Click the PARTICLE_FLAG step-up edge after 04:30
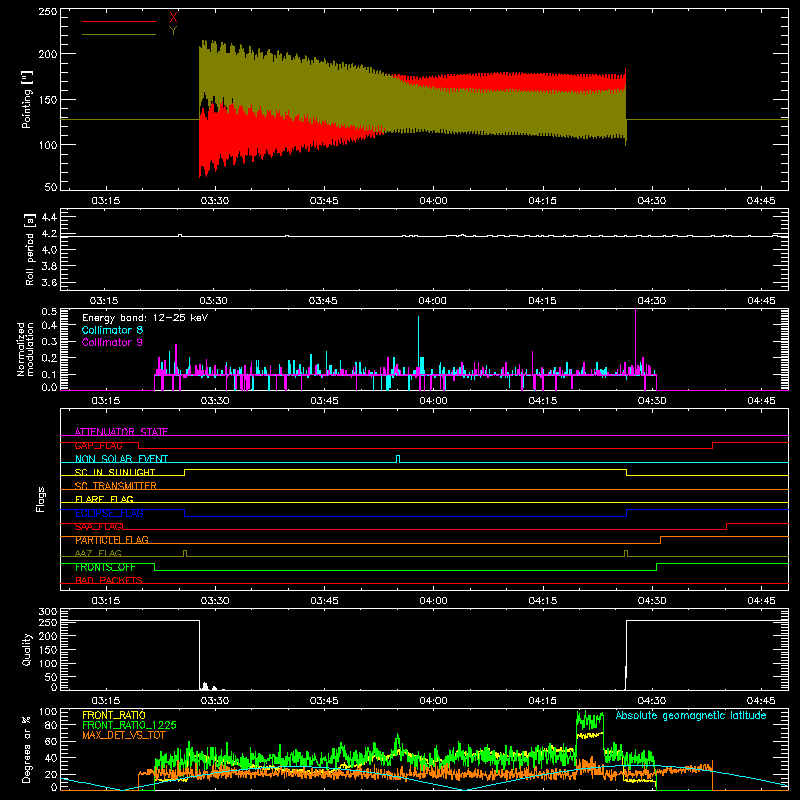 pos(660,540)
